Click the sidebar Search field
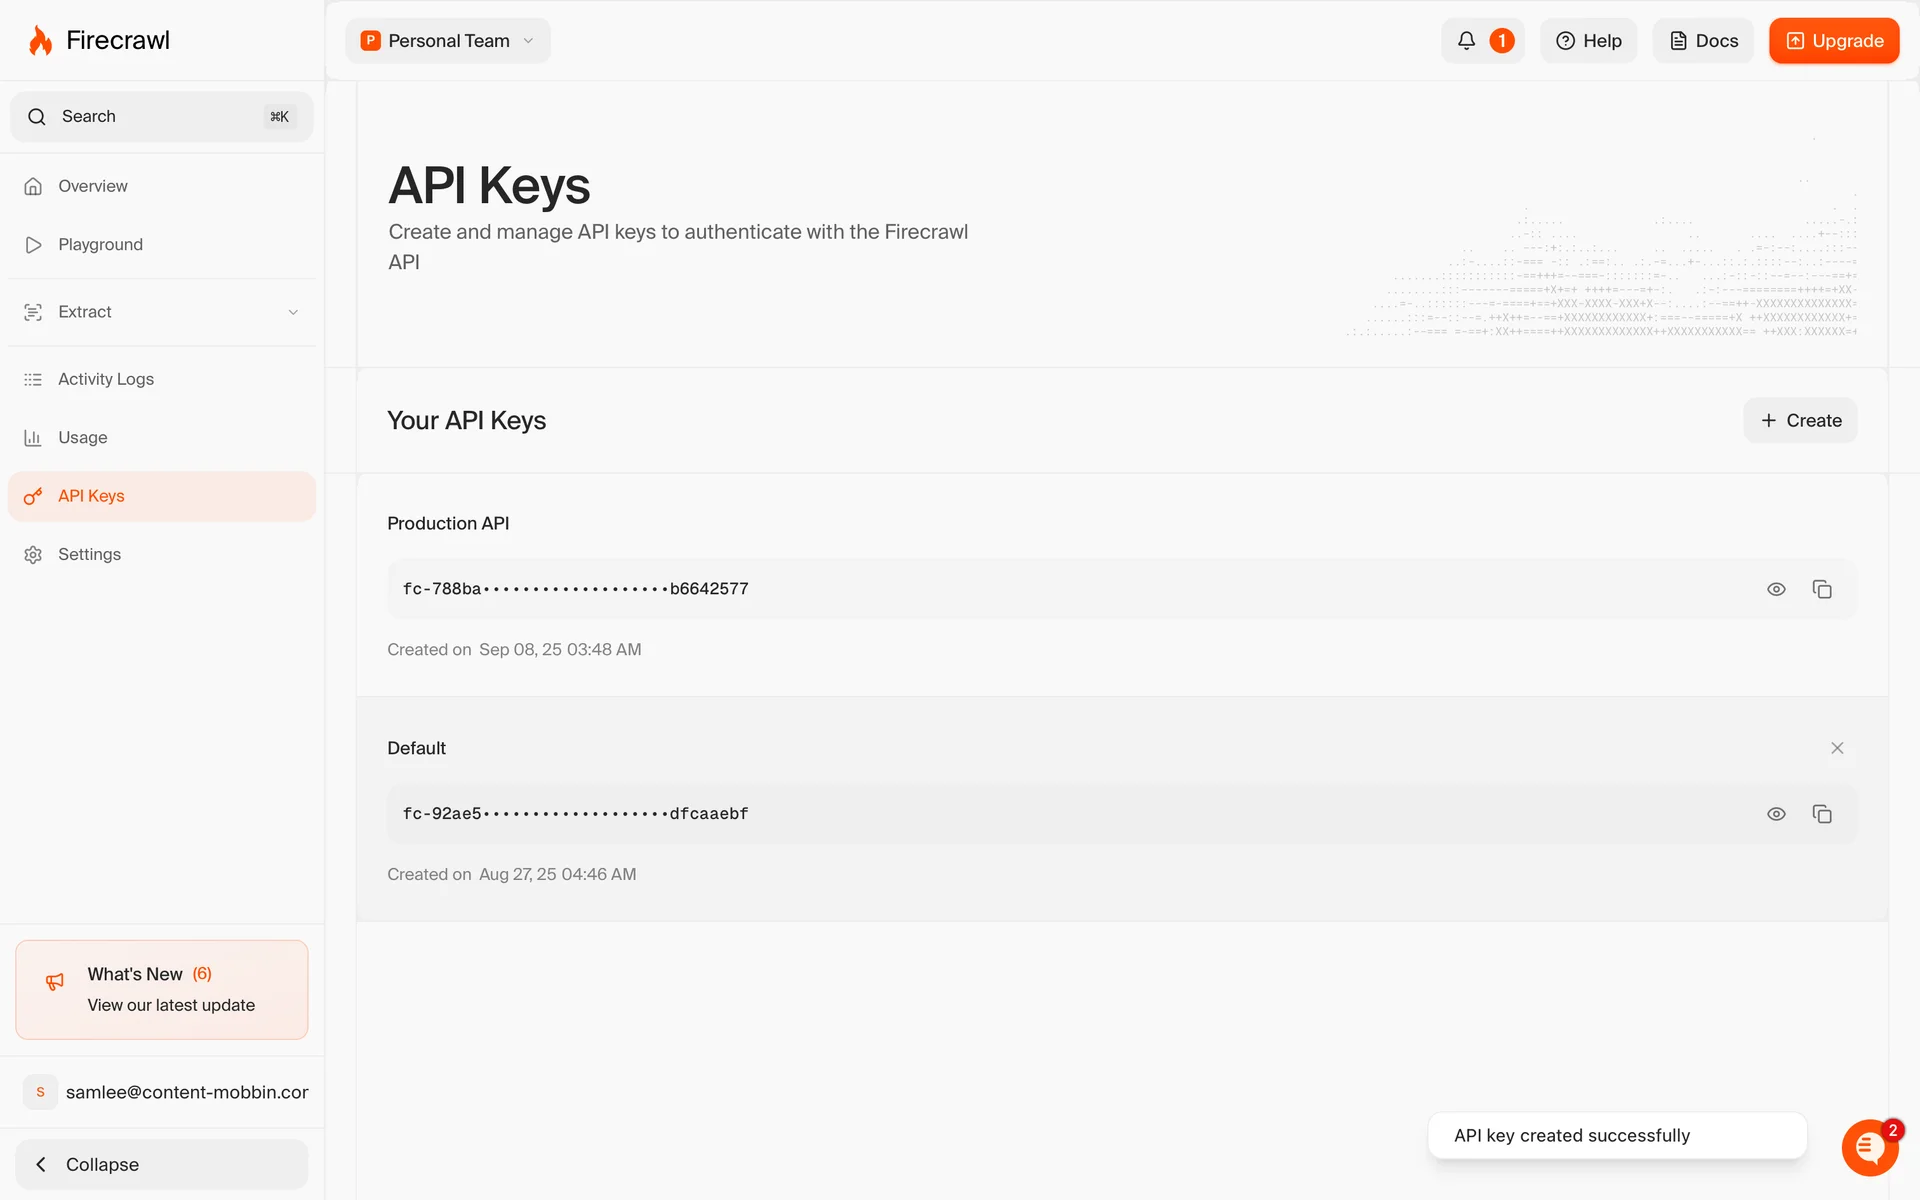This screenshot has height=1200, width=1920. (x=162, y=117)
